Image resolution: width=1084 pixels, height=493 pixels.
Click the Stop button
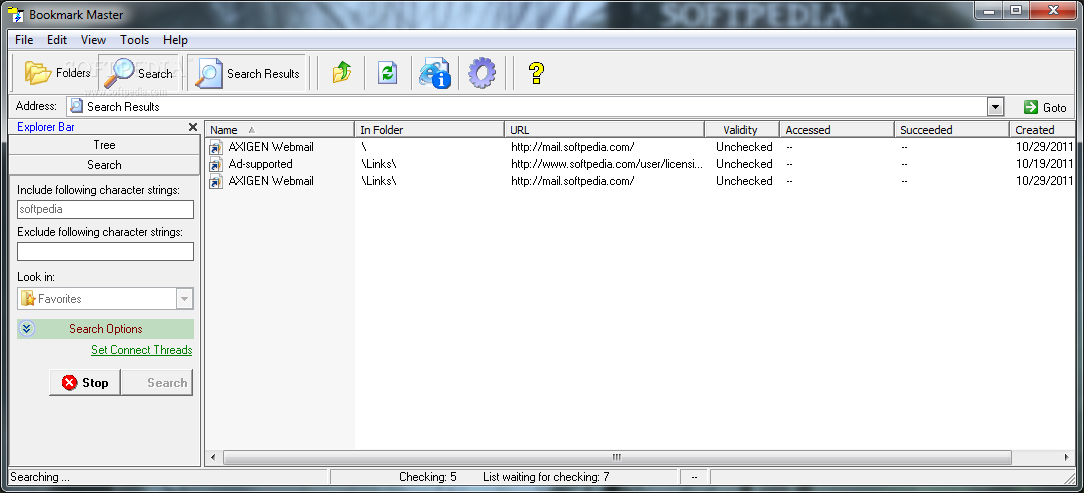tap(85, 382)
